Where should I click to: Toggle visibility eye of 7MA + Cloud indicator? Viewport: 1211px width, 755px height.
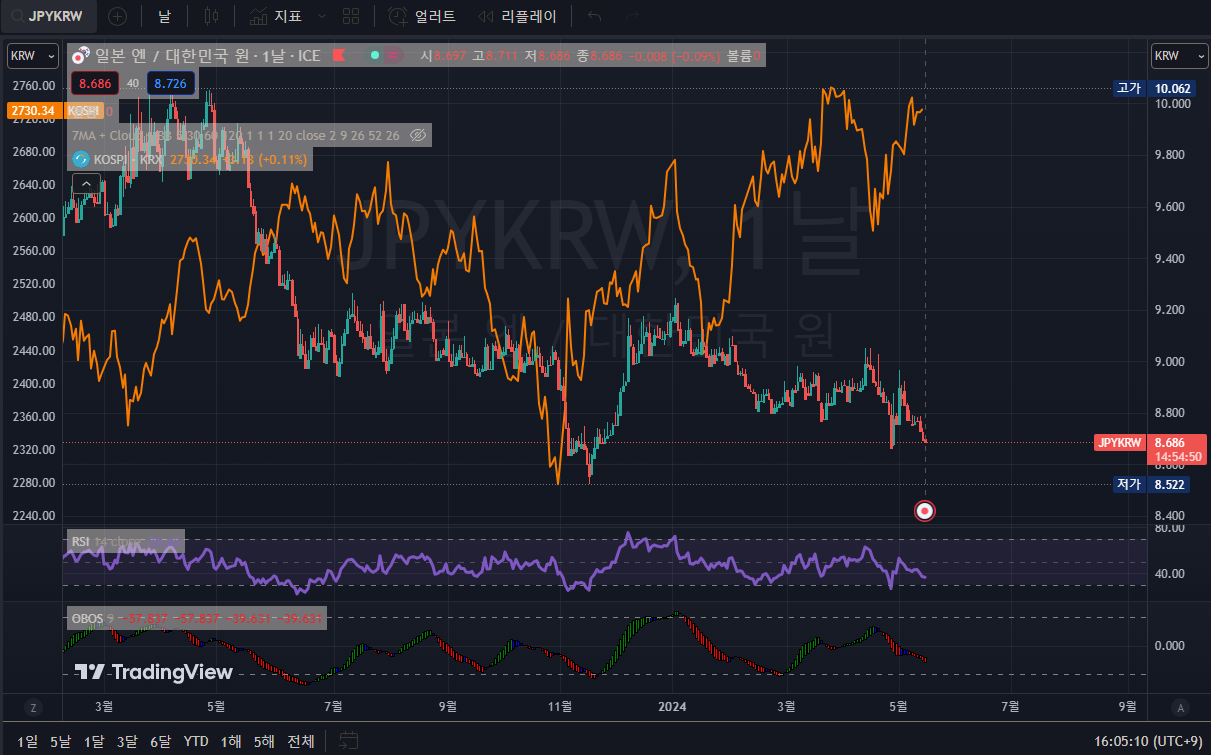[x=419, y=134]
